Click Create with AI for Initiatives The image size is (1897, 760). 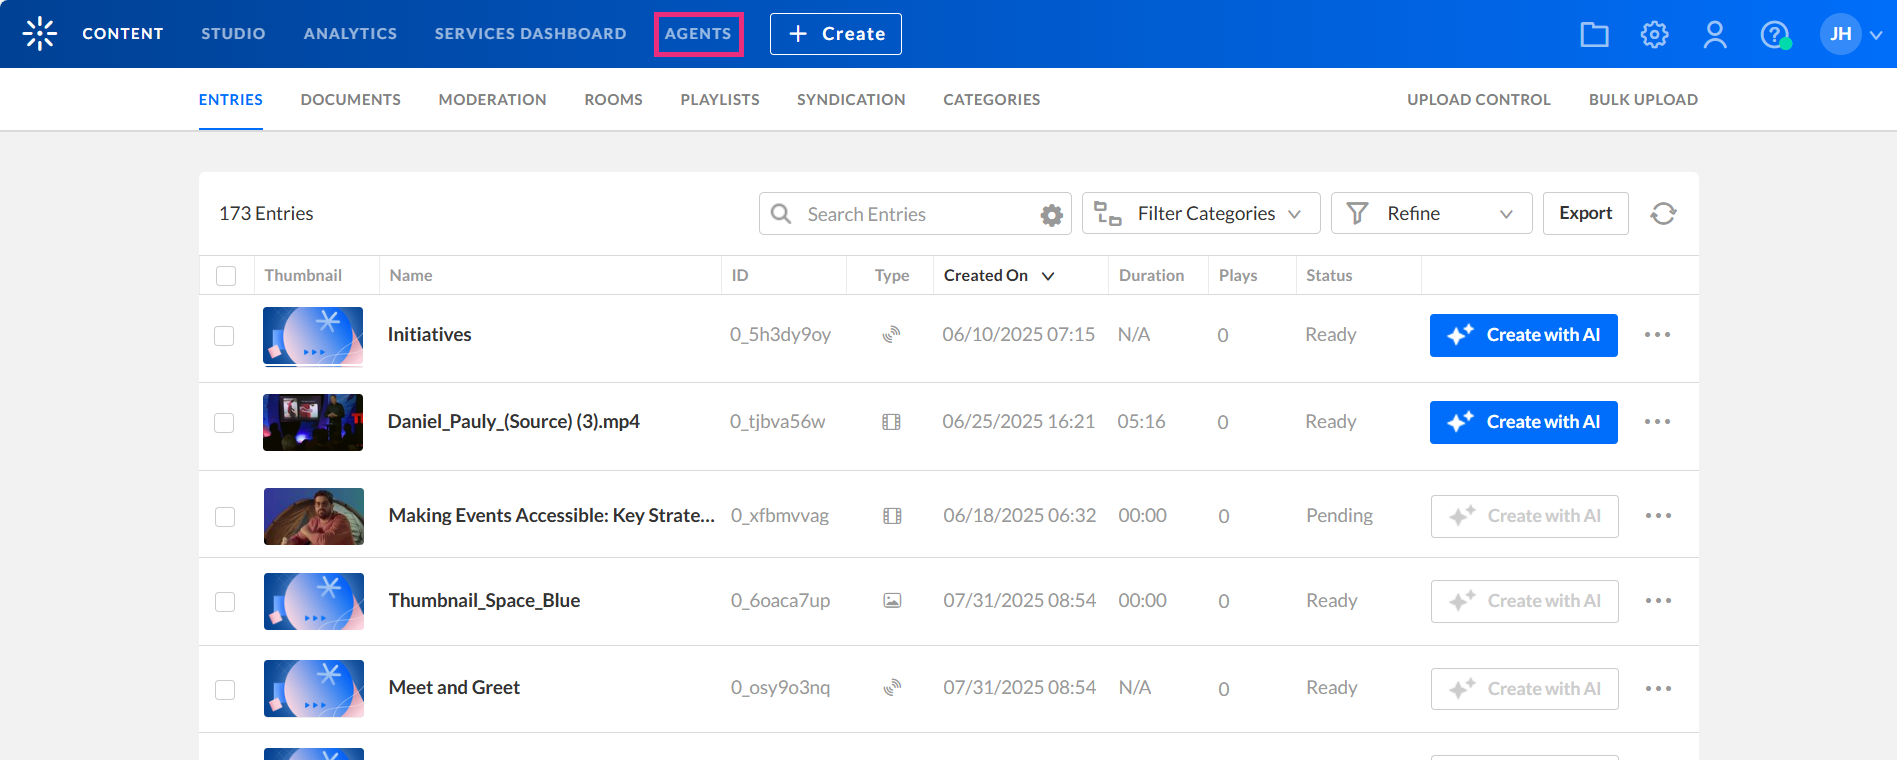point(1523,335)
